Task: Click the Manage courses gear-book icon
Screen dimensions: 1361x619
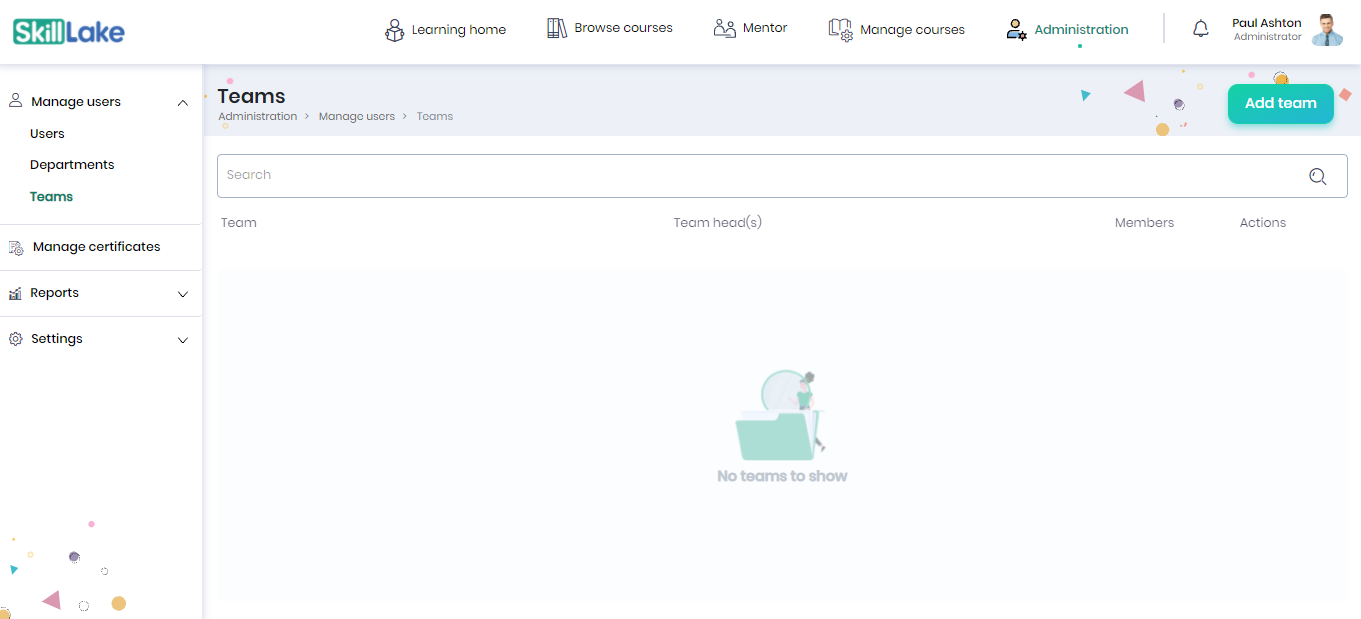Action: coord(840,30)
